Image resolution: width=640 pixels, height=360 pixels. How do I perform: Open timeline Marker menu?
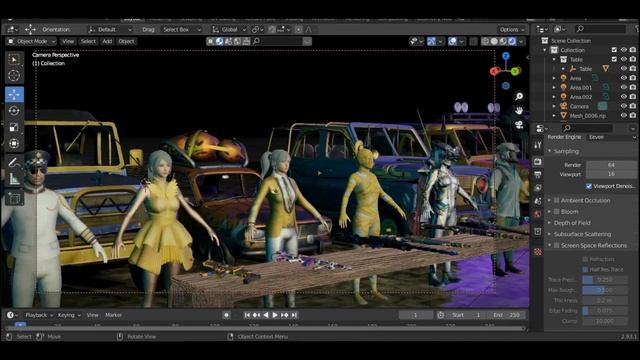coord(113,315)
